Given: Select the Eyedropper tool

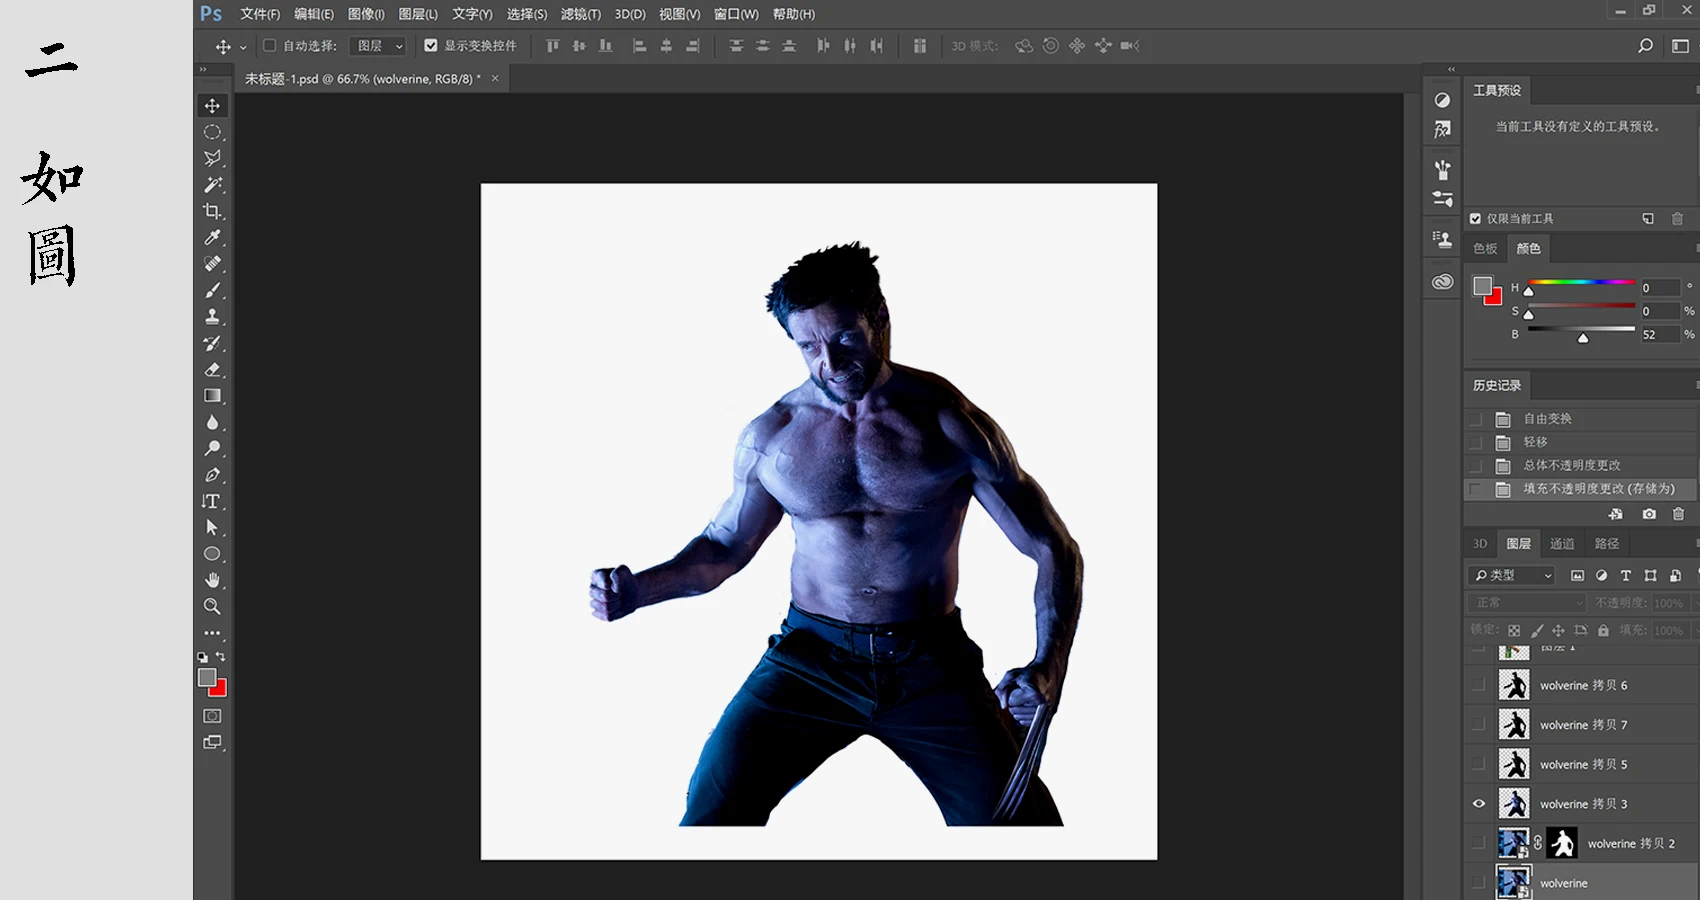Looking at the screenshot, I should point(212,238).
